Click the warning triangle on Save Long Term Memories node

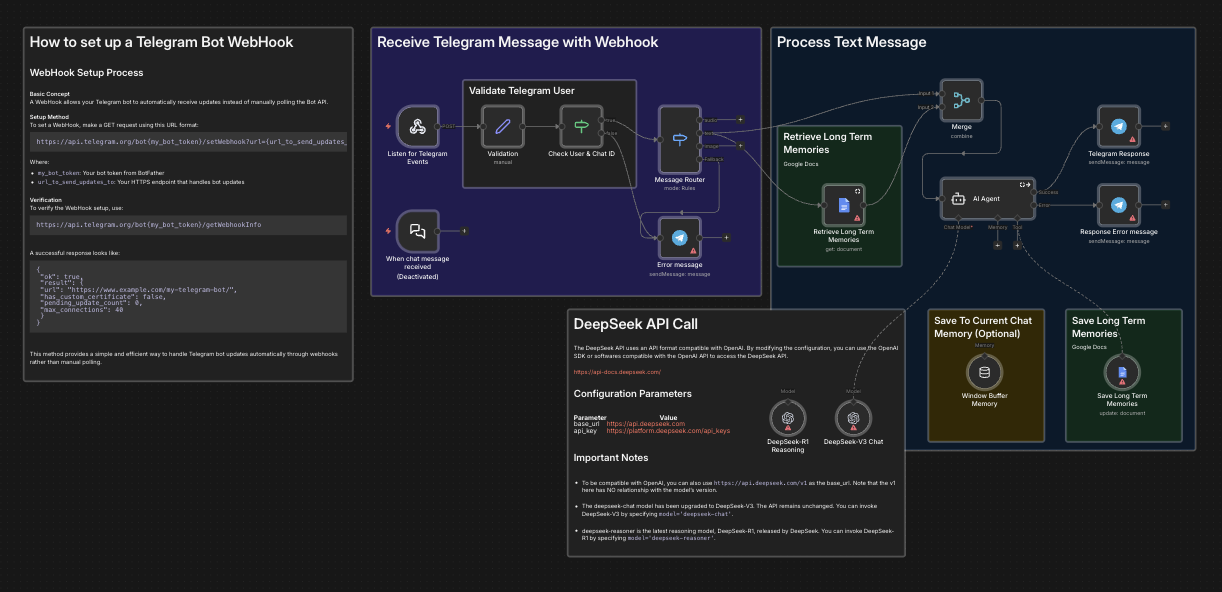1122,383
